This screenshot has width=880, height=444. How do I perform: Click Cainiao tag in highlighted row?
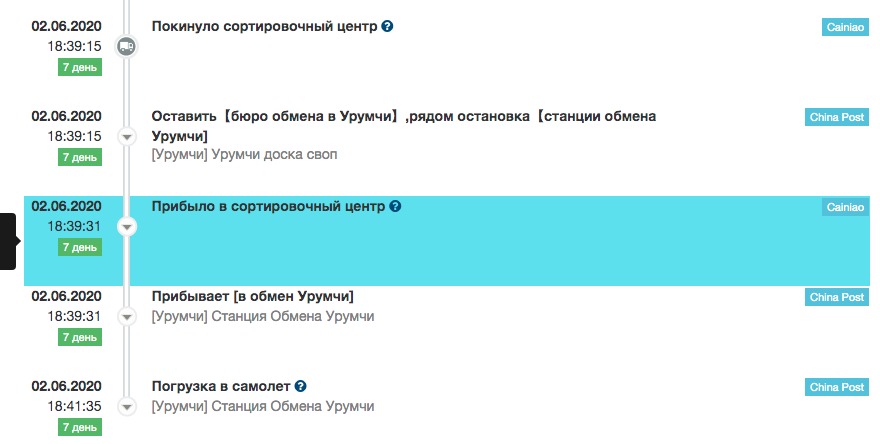pyautogui.click(x=845, y=207)
